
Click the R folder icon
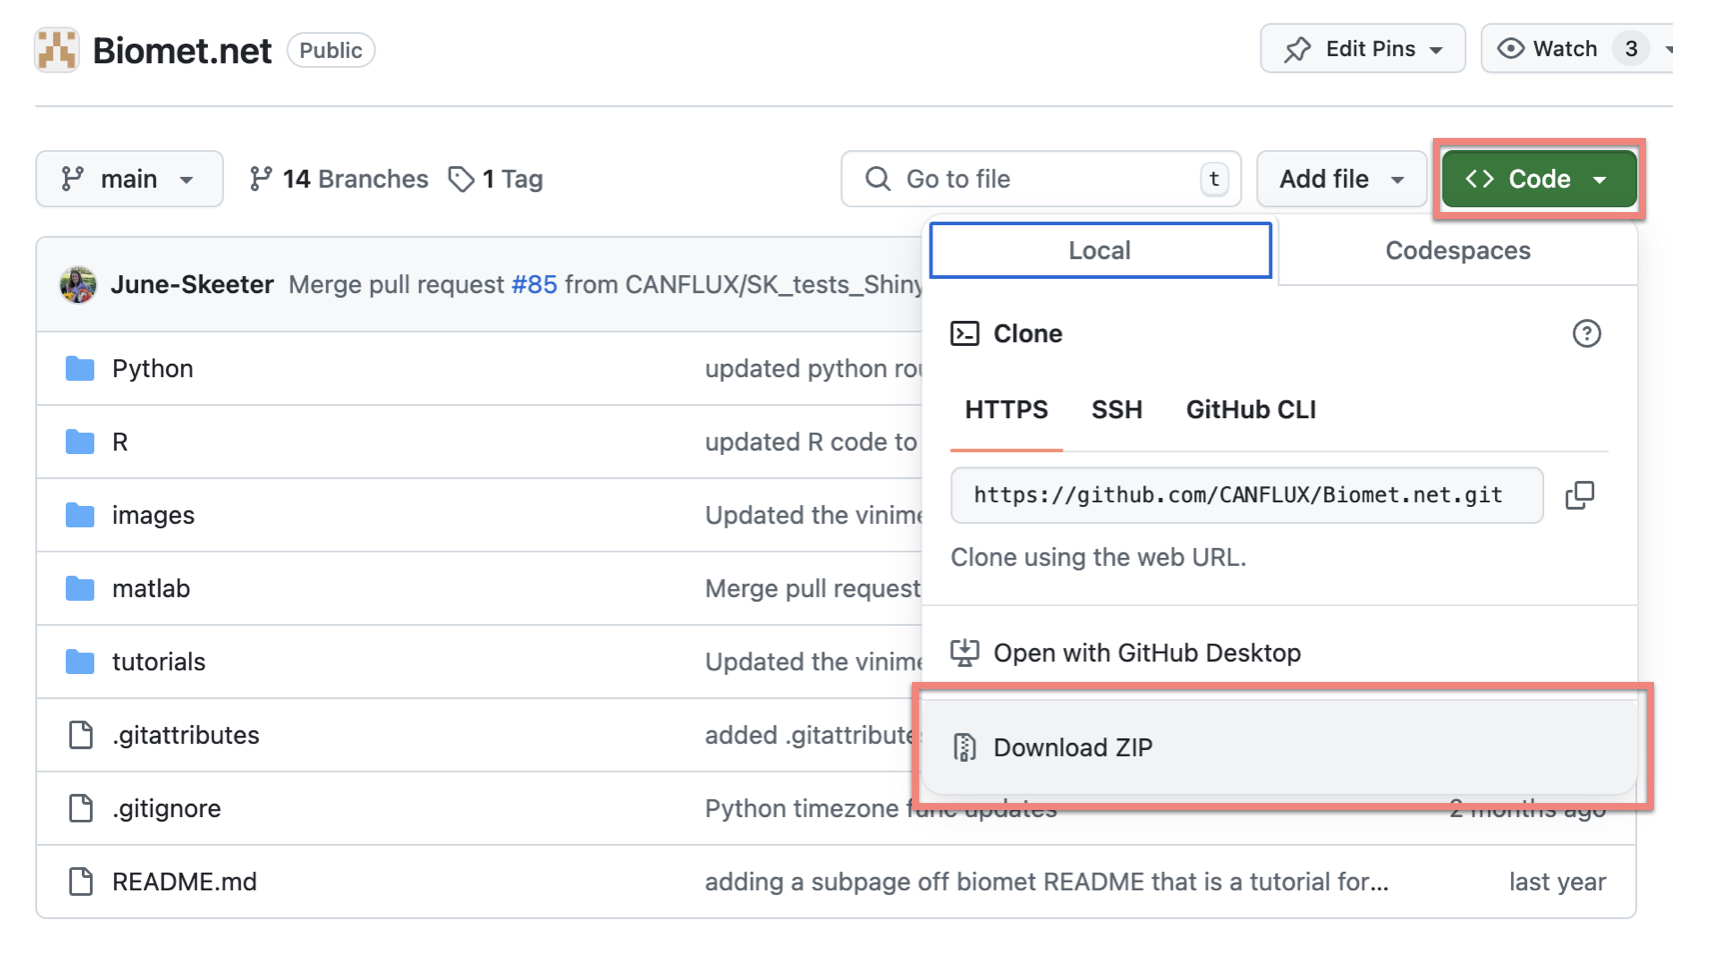point(80,442)
